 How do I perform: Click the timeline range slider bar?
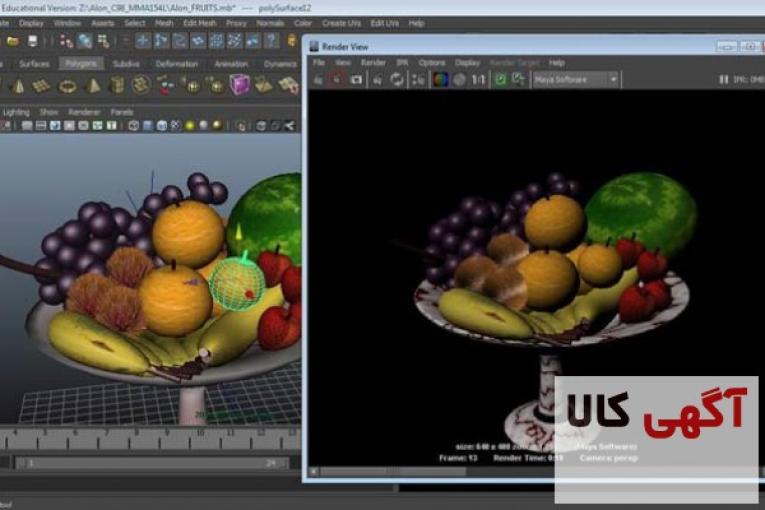(150, 464)
